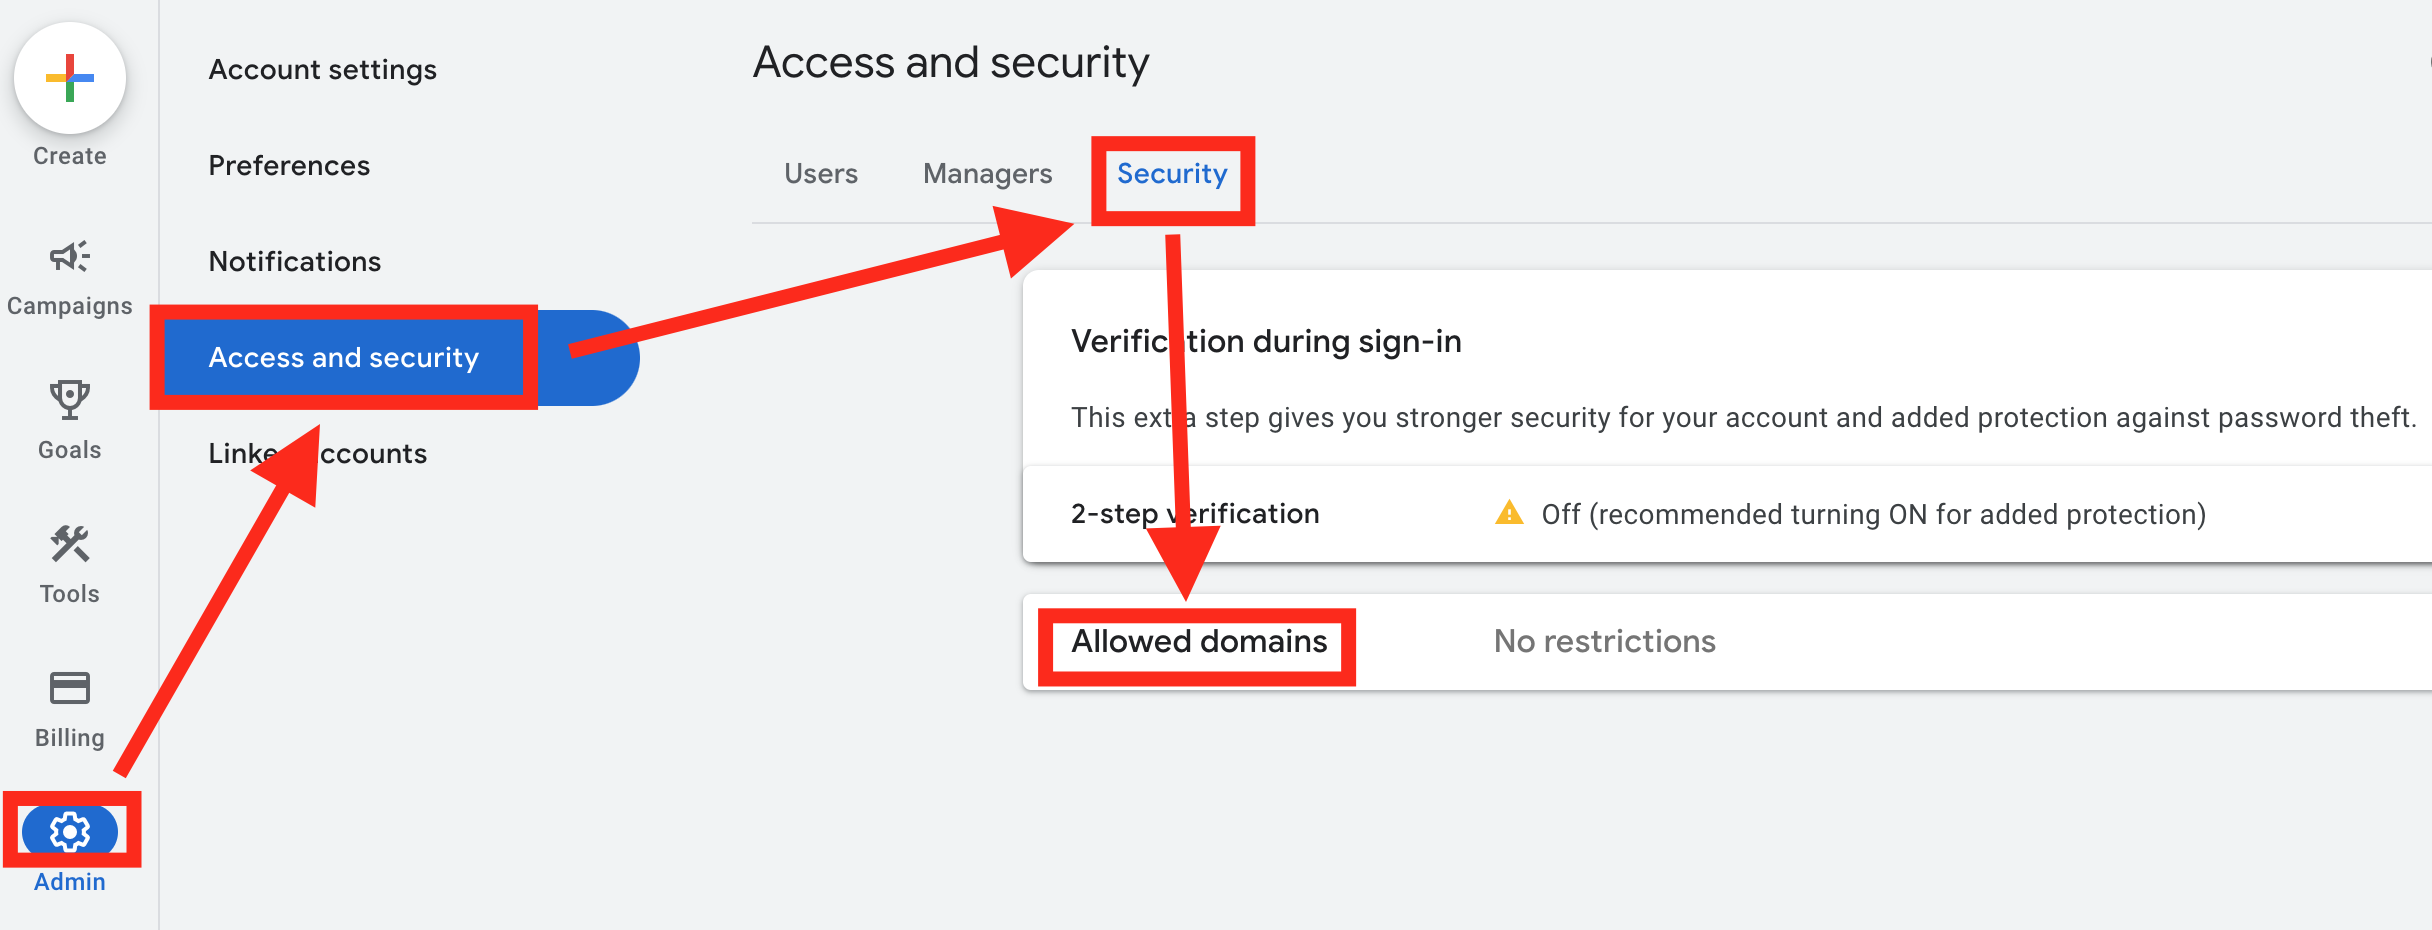Select Access and security menu item
Image resolution: width=2432 pixels, height=930 pixels.
[343, 358]
